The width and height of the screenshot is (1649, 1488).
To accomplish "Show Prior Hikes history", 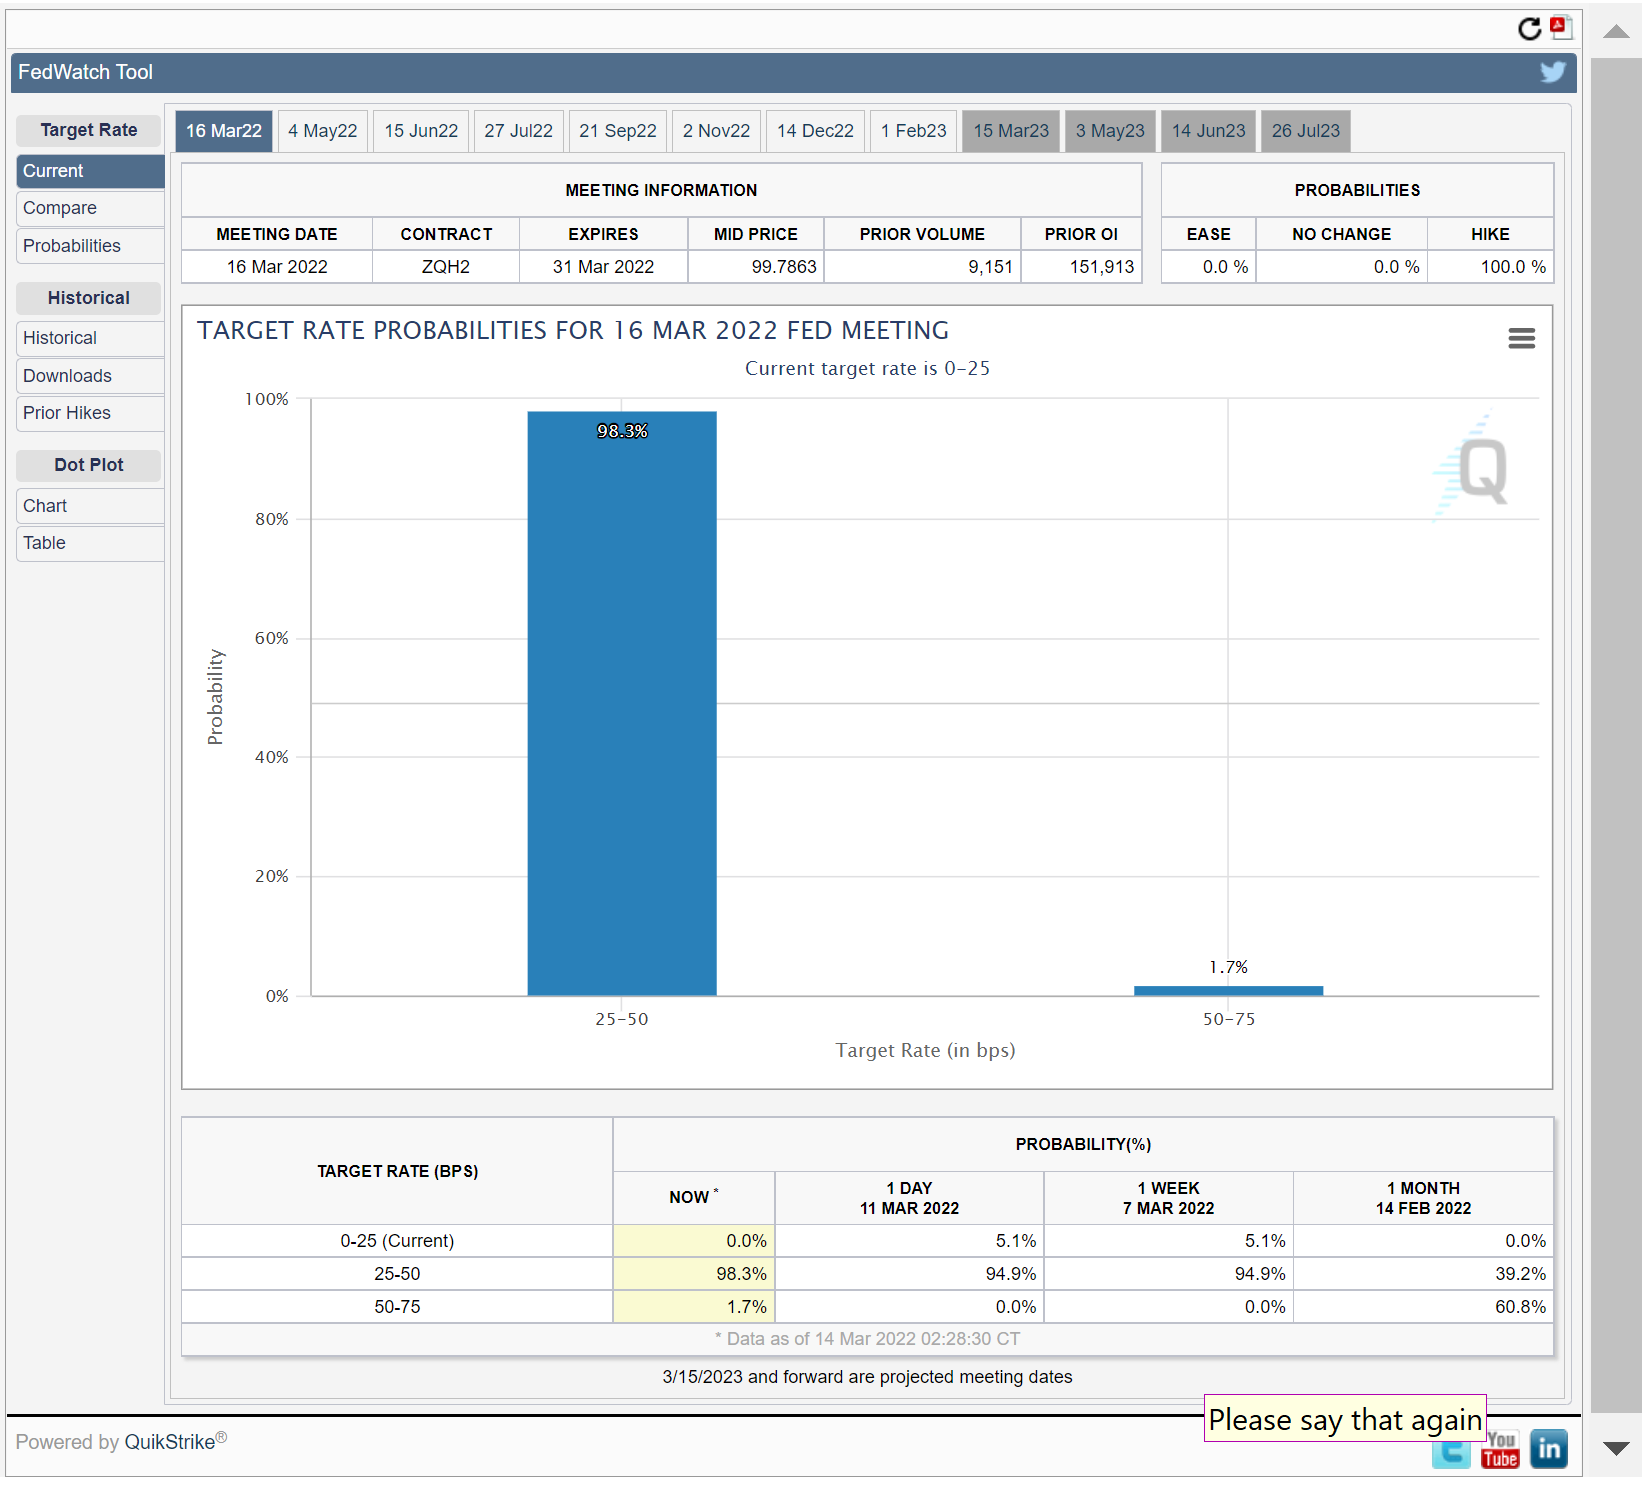I will coord(67,413).
